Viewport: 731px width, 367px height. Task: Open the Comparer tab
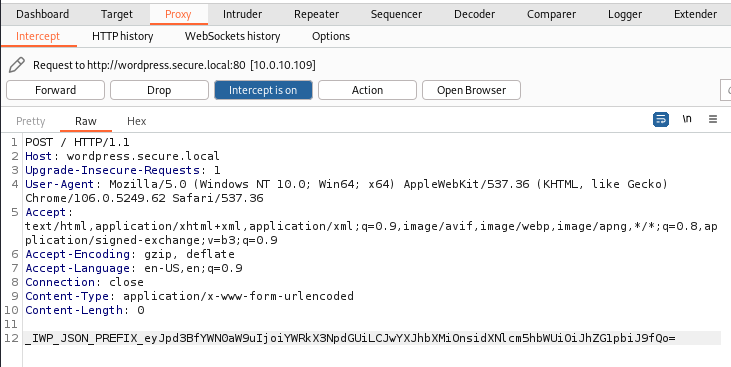(x=552, y=14)
